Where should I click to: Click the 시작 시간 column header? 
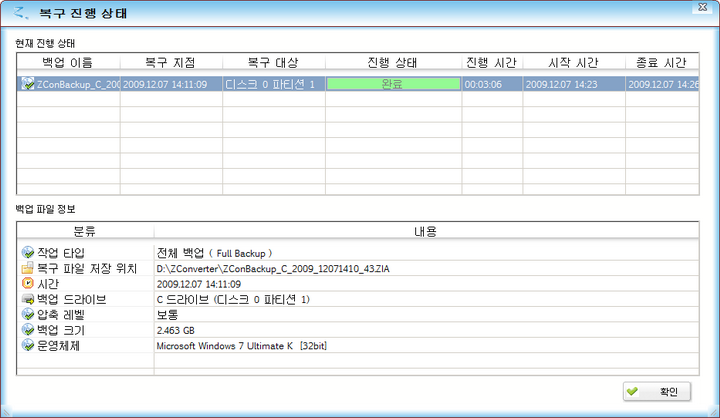tap(574, 62)
